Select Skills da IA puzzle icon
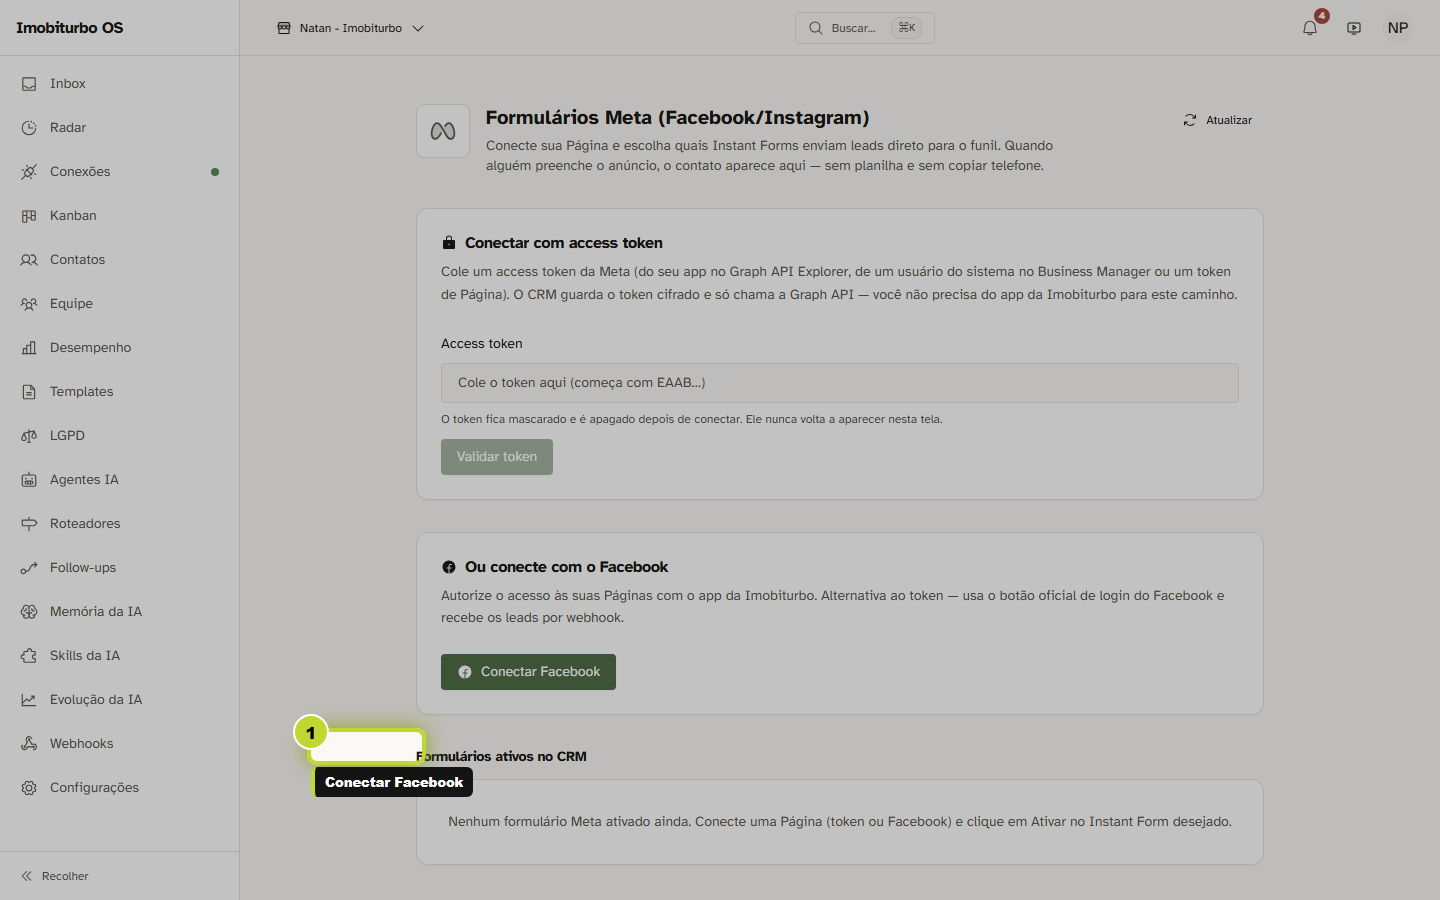 point(29,656)
